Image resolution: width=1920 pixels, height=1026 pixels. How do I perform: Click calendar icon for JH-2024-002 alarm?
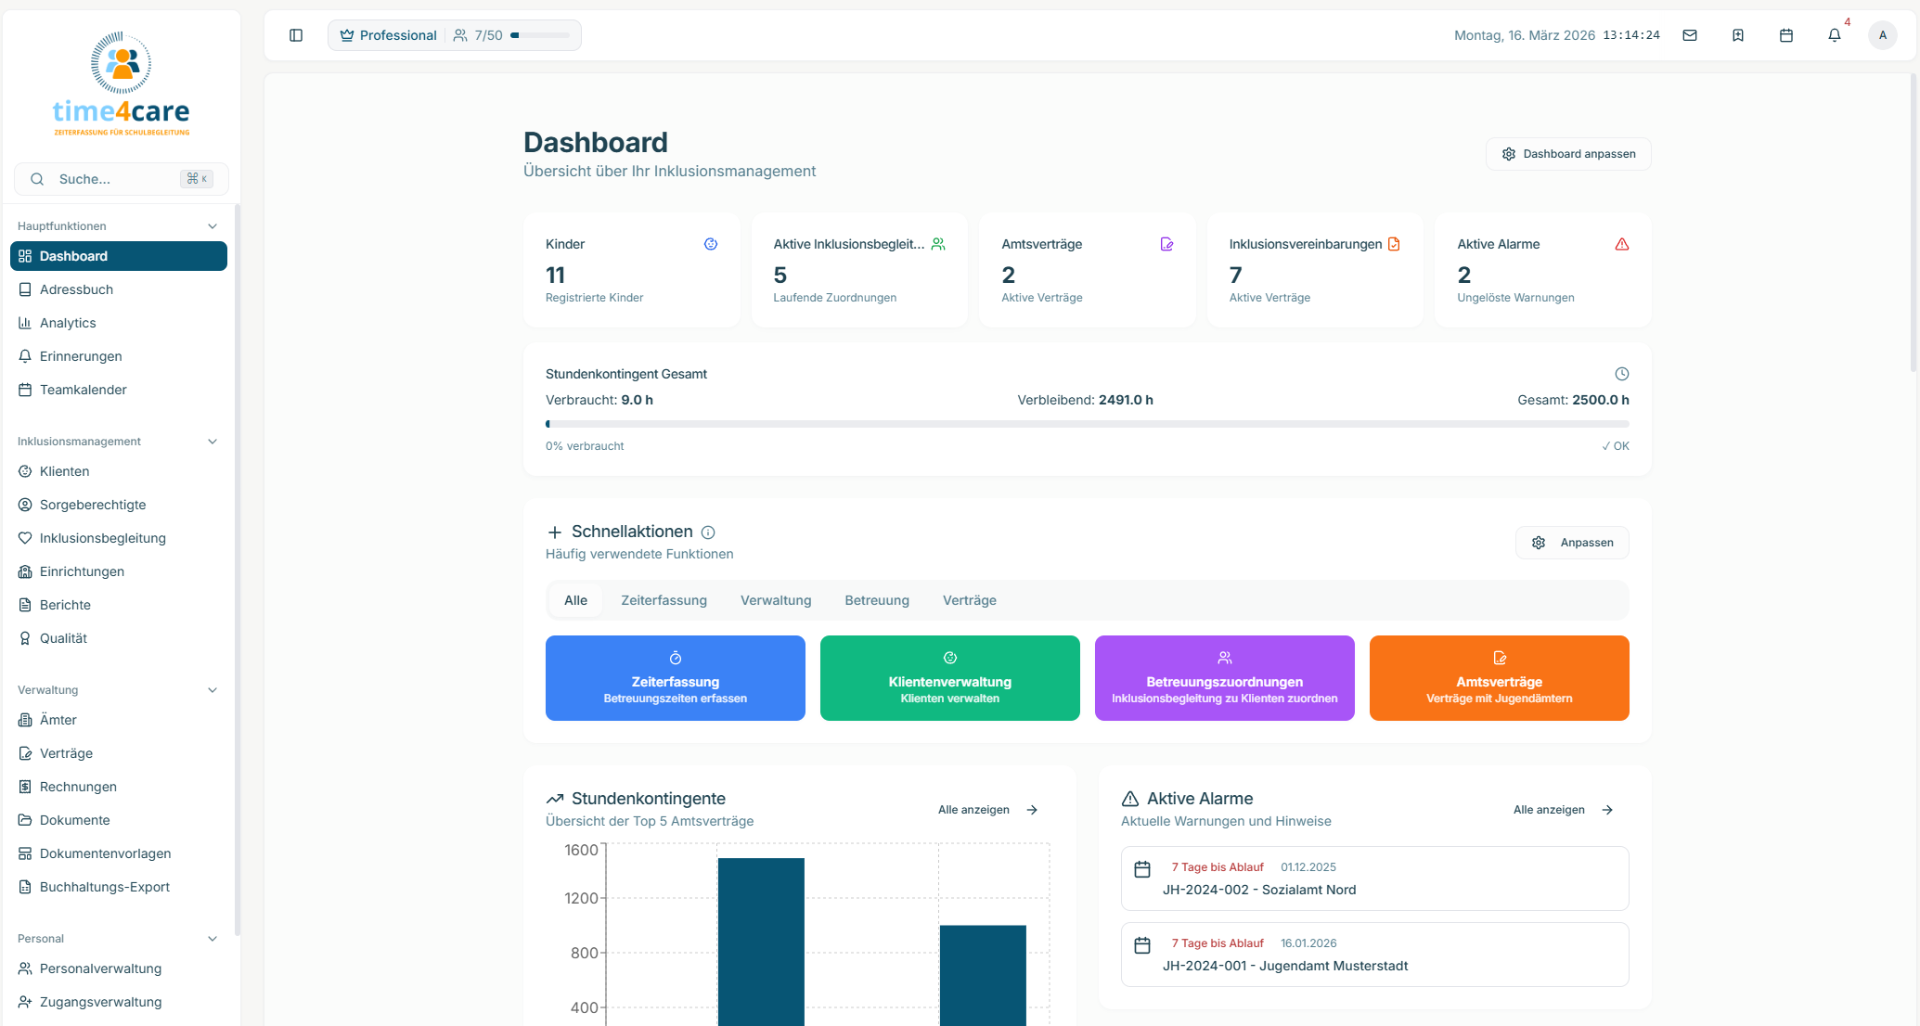click(x=1142, y=869)
